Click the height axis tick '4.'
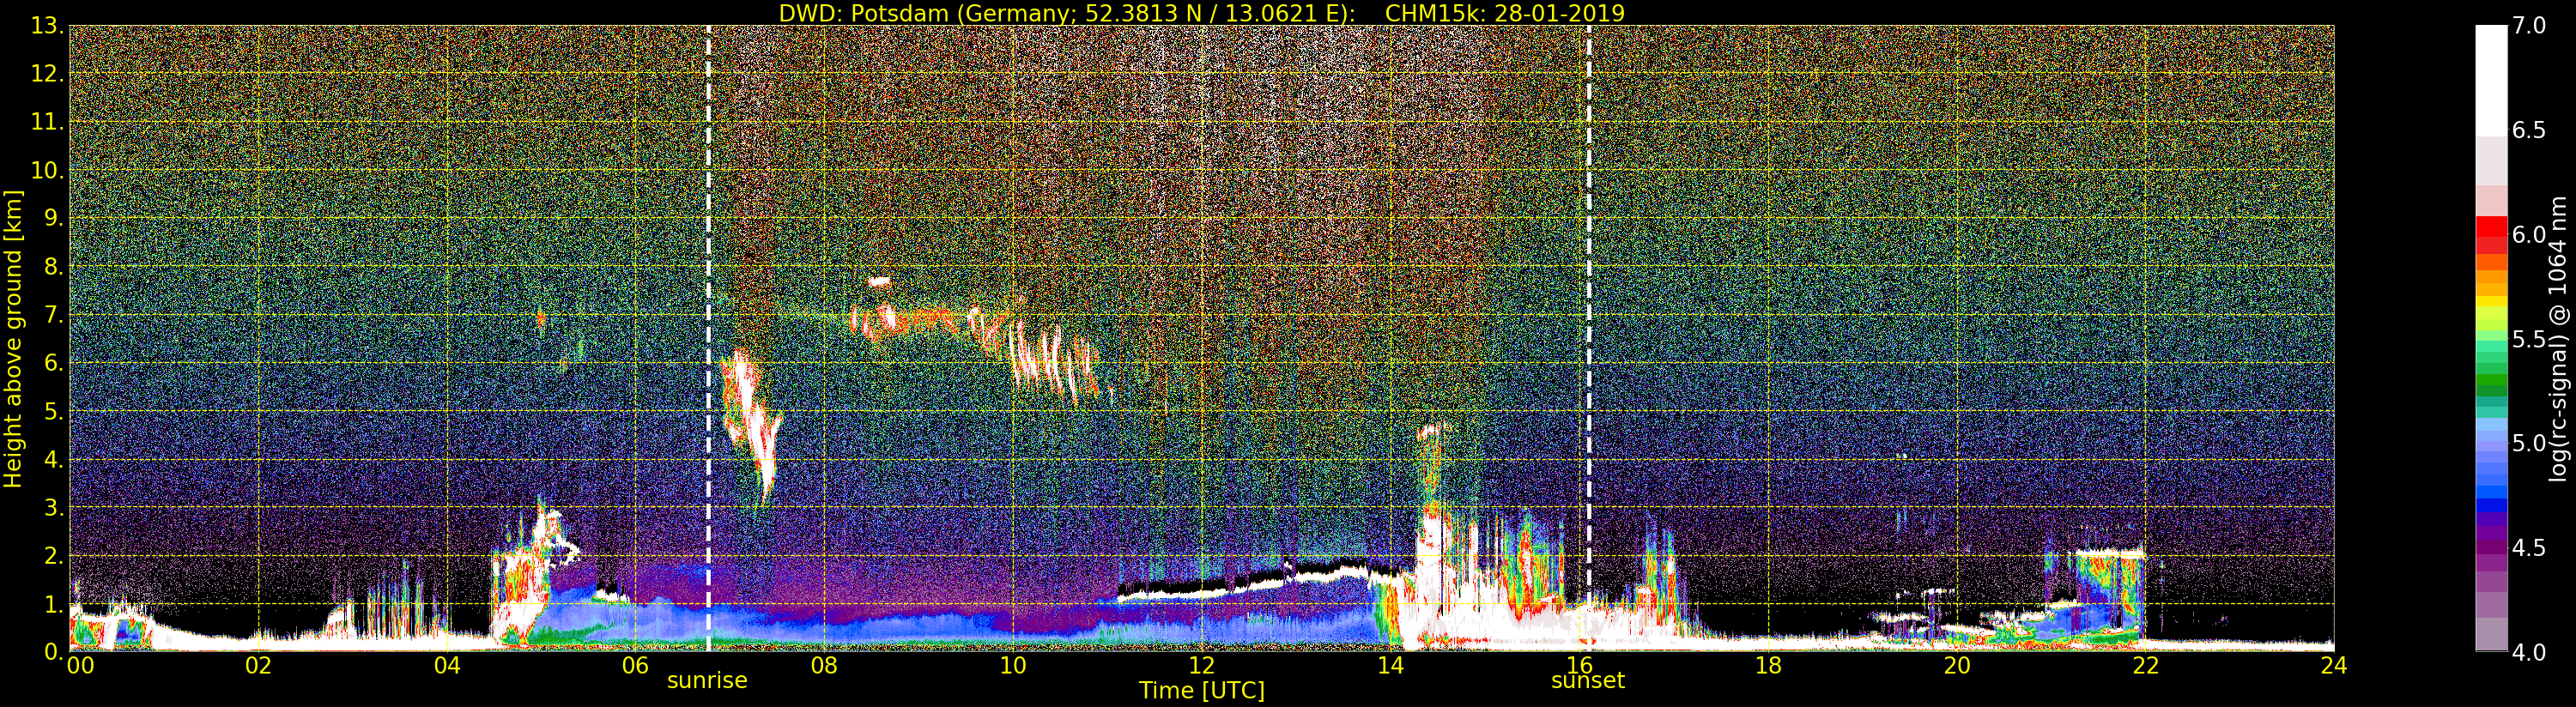Screen dimensions: 2576x707 (53, 460)
